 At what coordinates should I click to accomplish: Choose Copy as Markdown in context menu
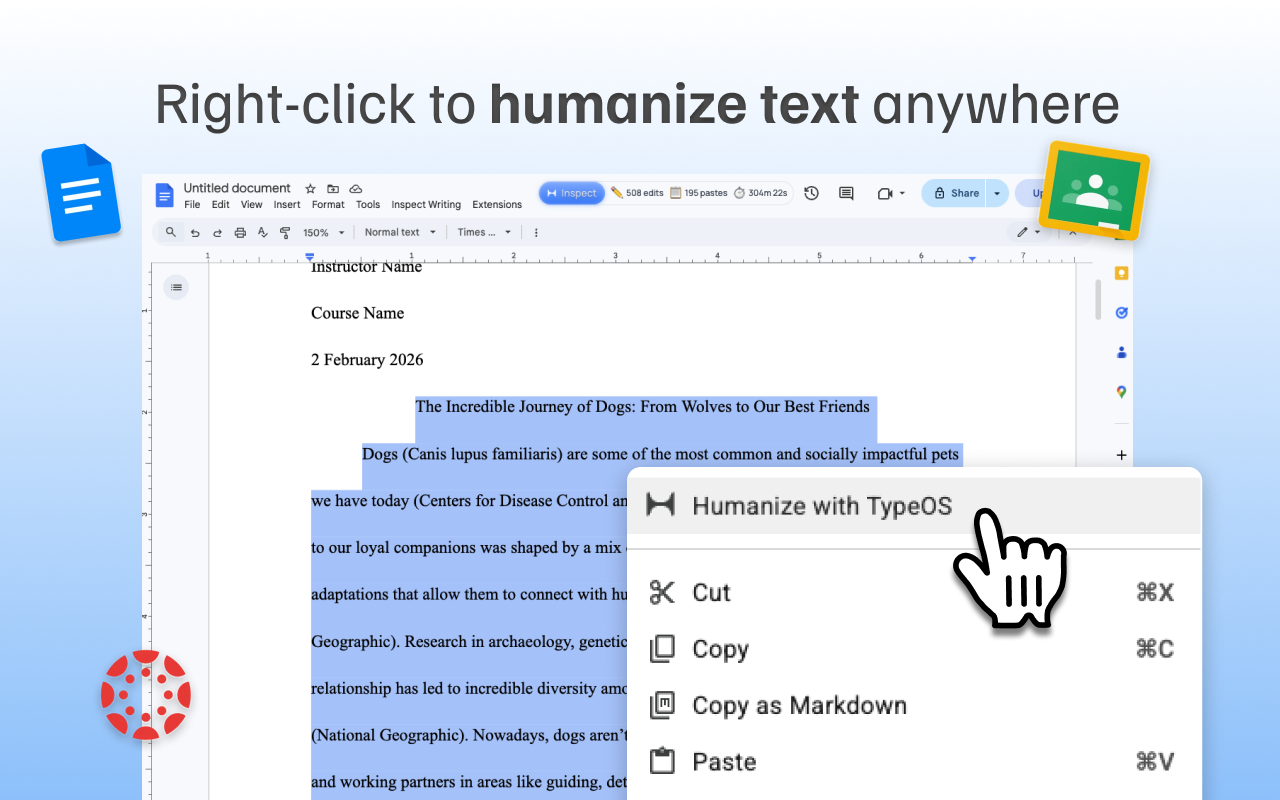[x=914, y=705]
